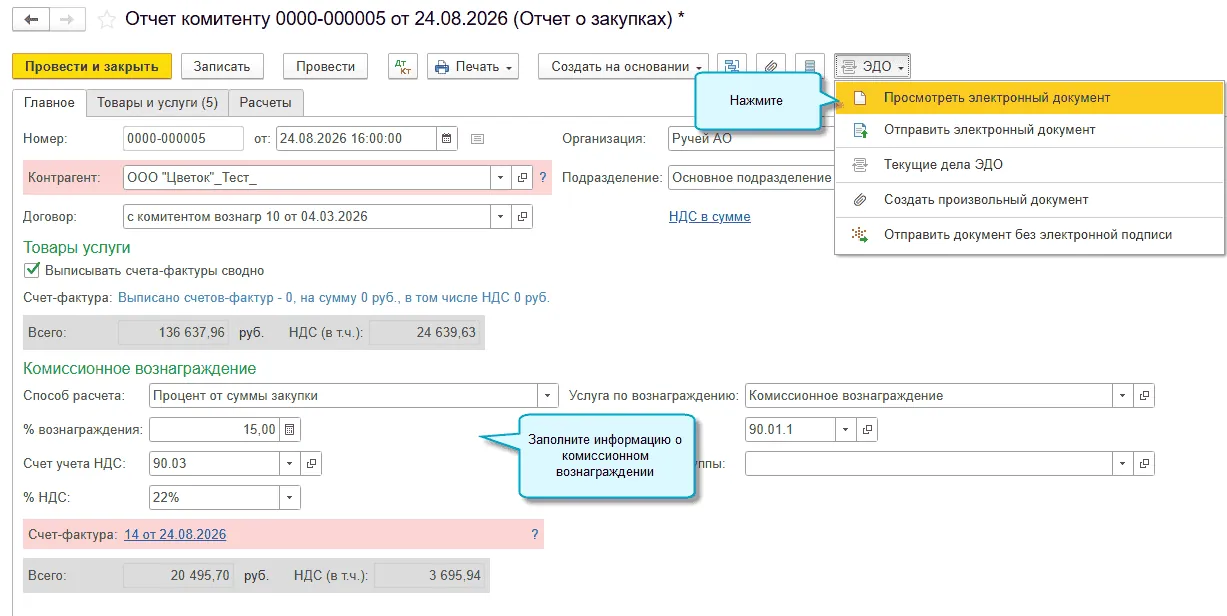
Task: Open the Способ расчета dropdown
Action: [547, 396]
